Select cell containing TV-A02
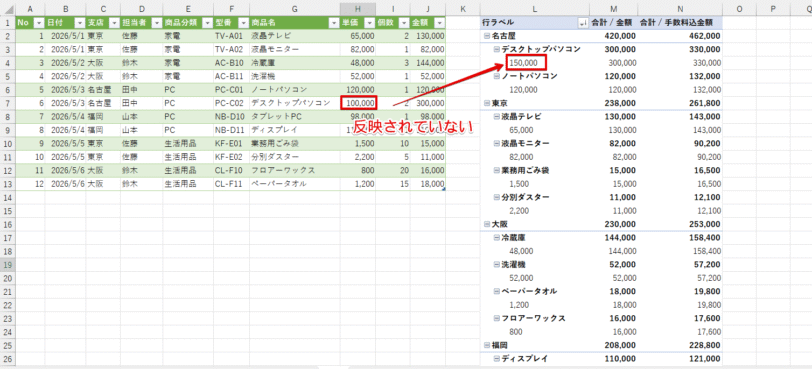This screenshot has width=812, height=369. [x=231, y=49]
